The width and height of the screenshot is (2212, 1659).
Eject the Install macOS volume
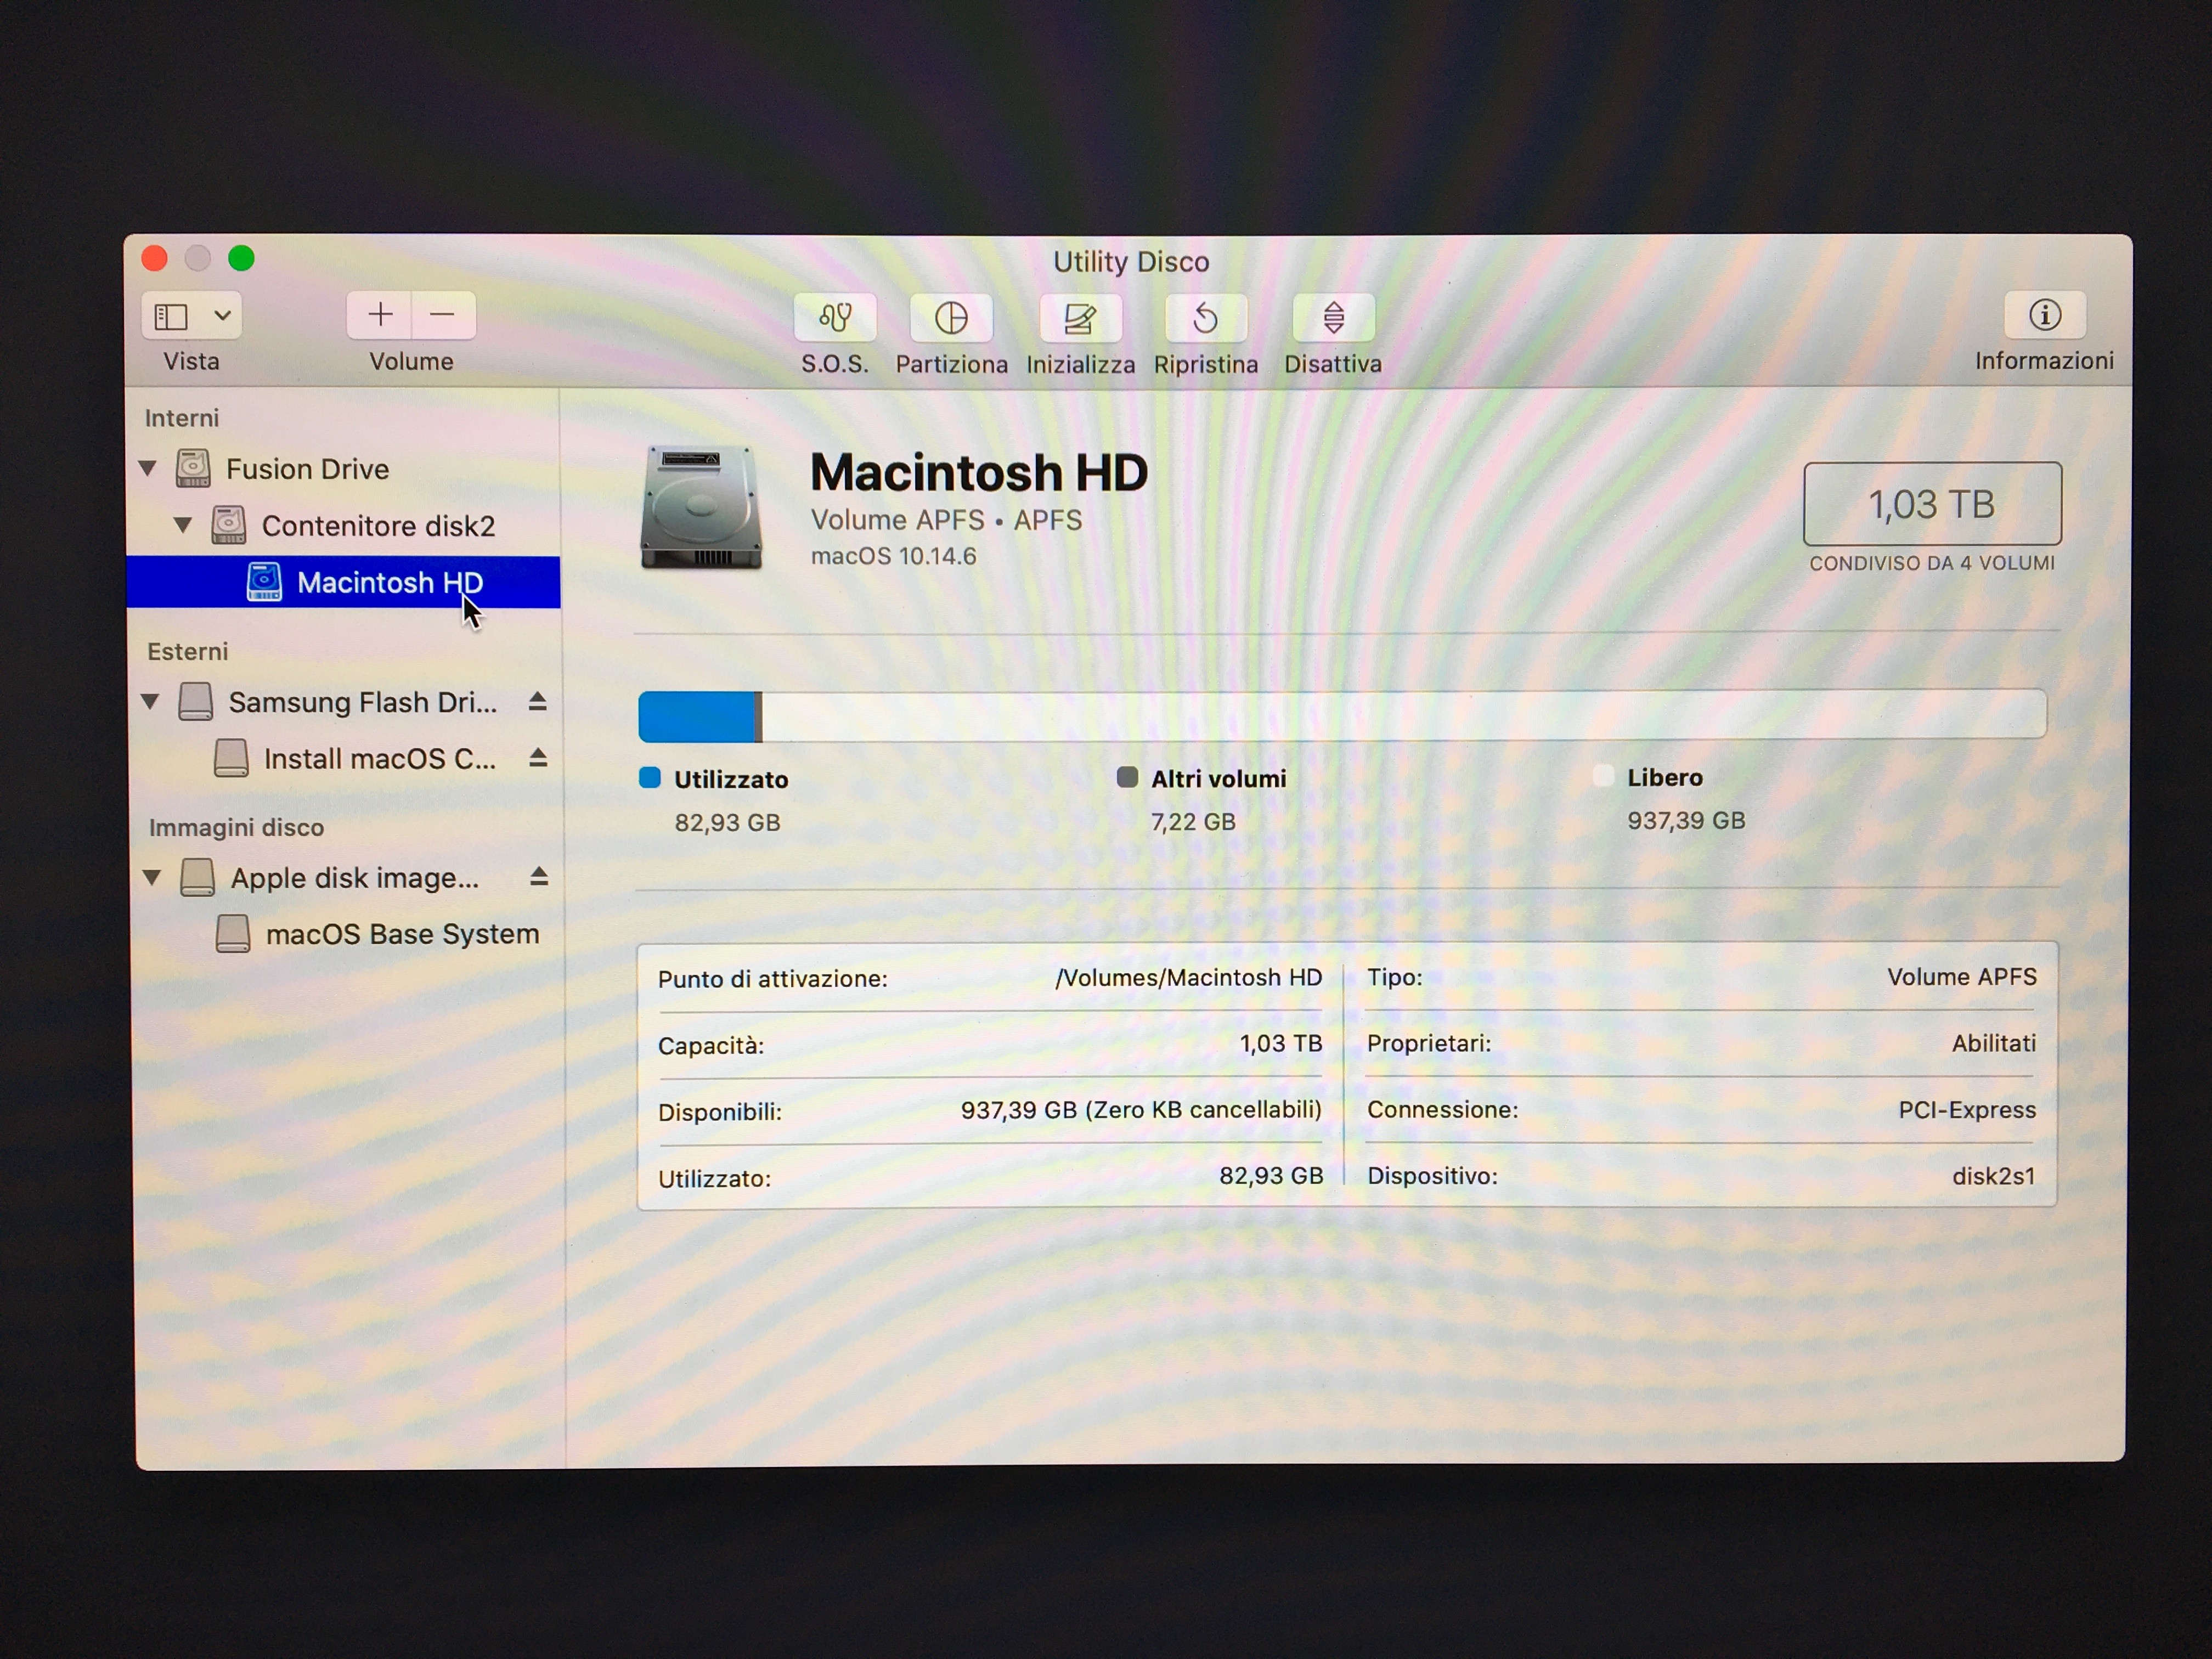(537, 758)
